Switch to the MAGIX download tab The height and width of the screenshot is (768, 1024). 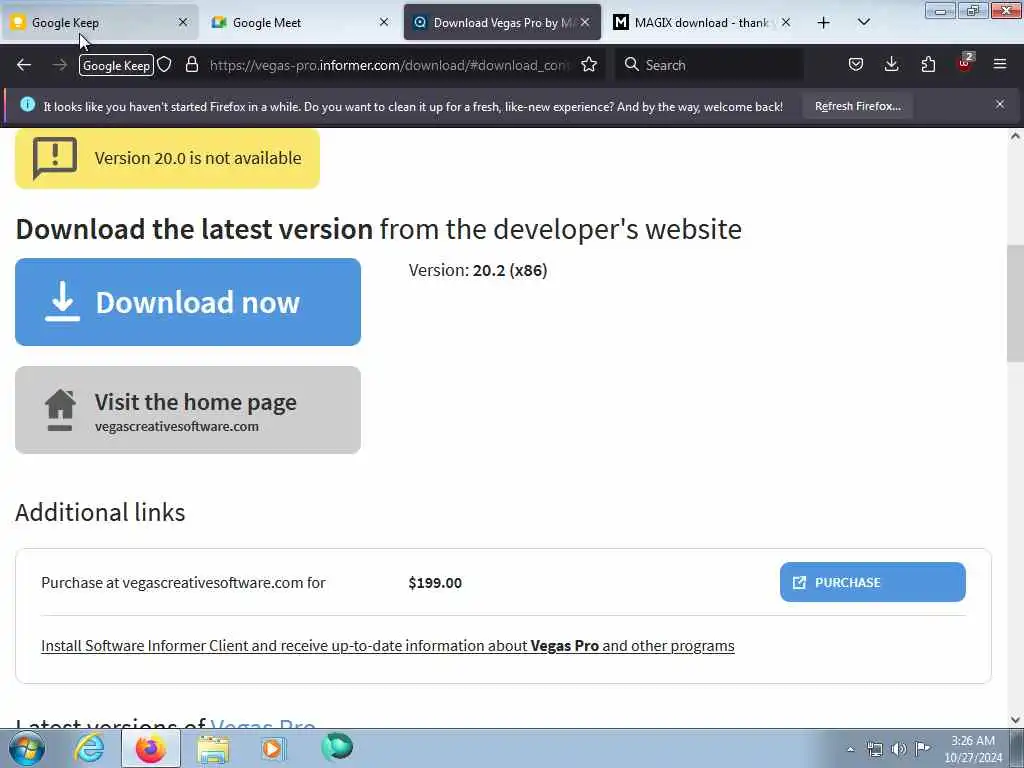tap(703, 23)
